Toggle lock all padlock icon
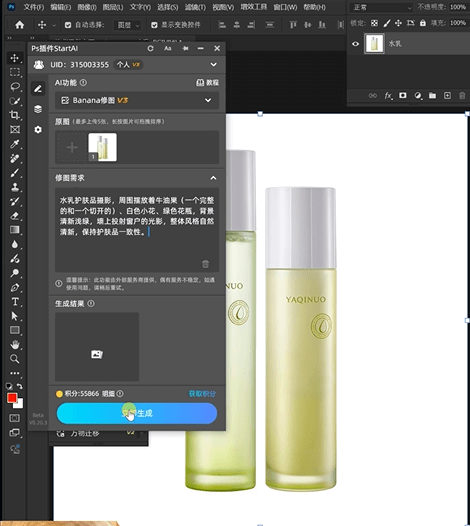This screenshot has width=470, height=526. coord(423,23)
